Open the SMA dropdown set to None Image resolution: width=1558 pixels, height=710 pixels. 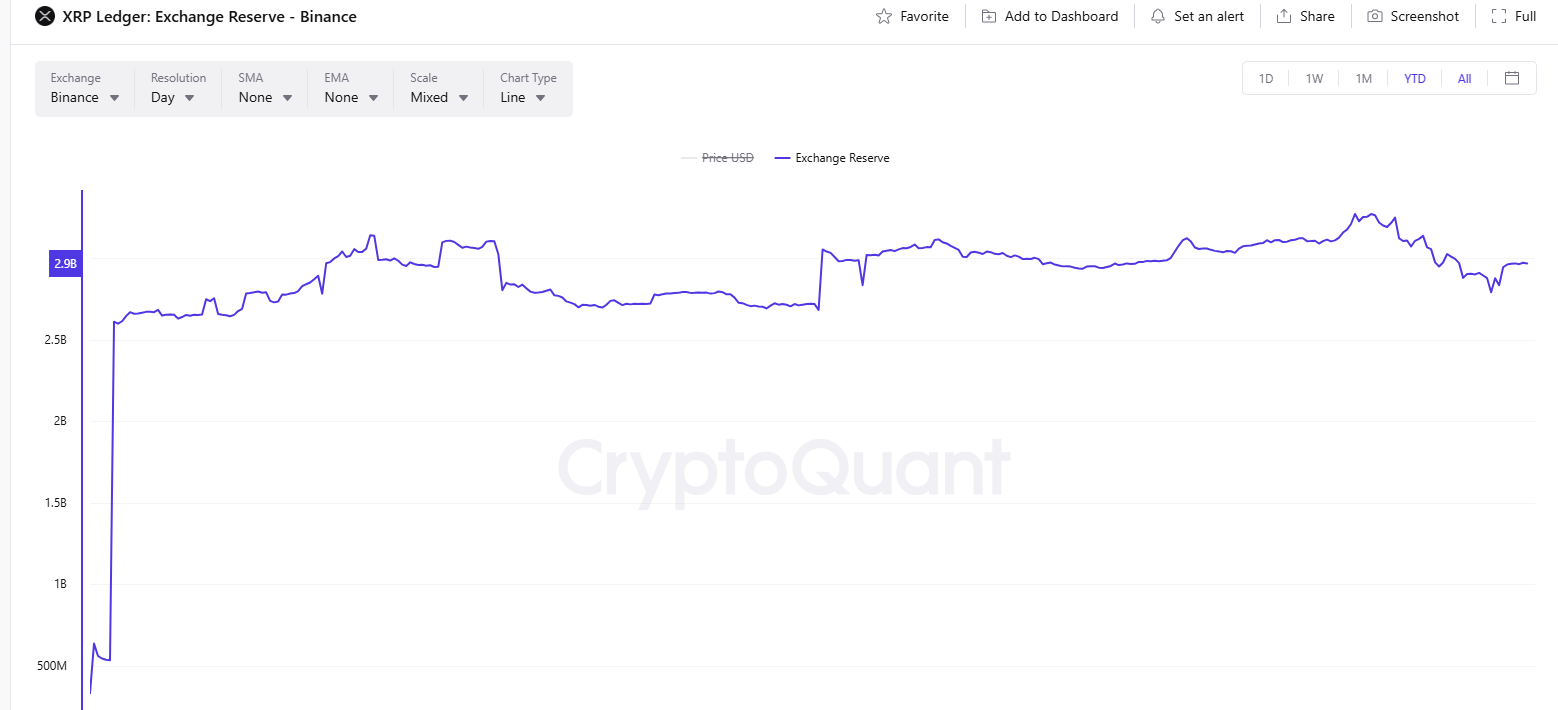point(265,89)
